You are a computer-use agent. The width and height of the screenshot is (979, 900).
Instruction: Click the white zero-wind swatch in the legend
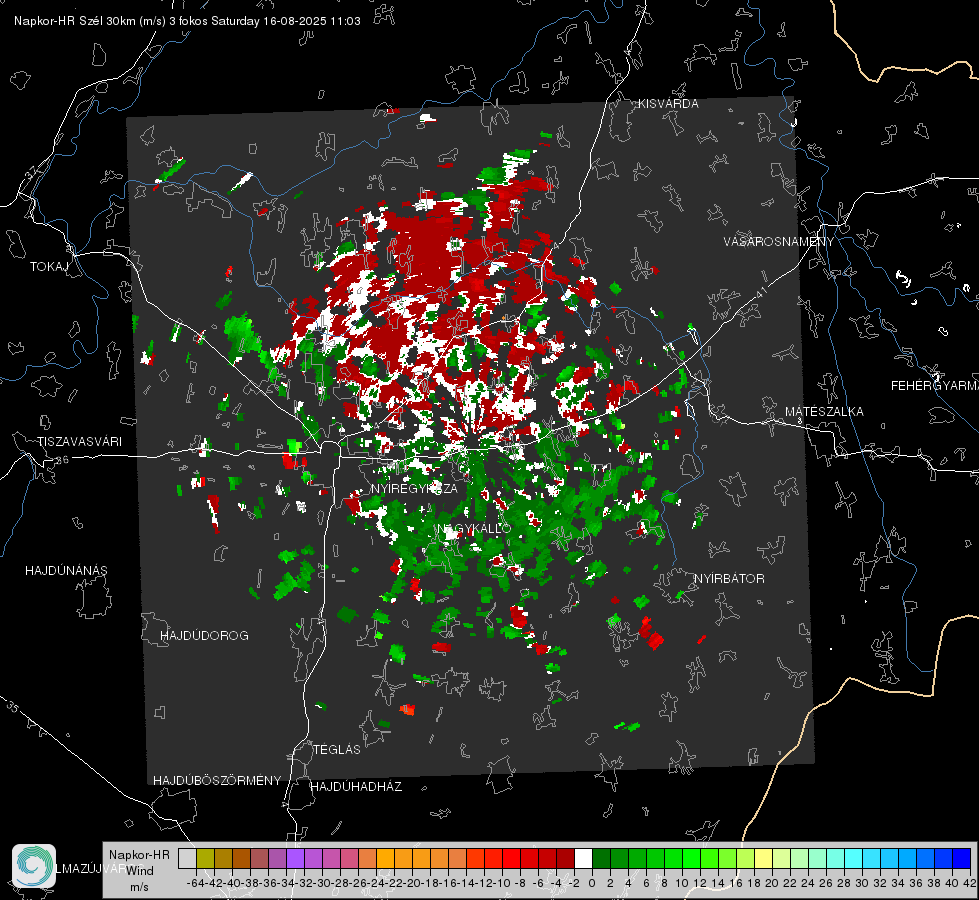pos(583,858)
